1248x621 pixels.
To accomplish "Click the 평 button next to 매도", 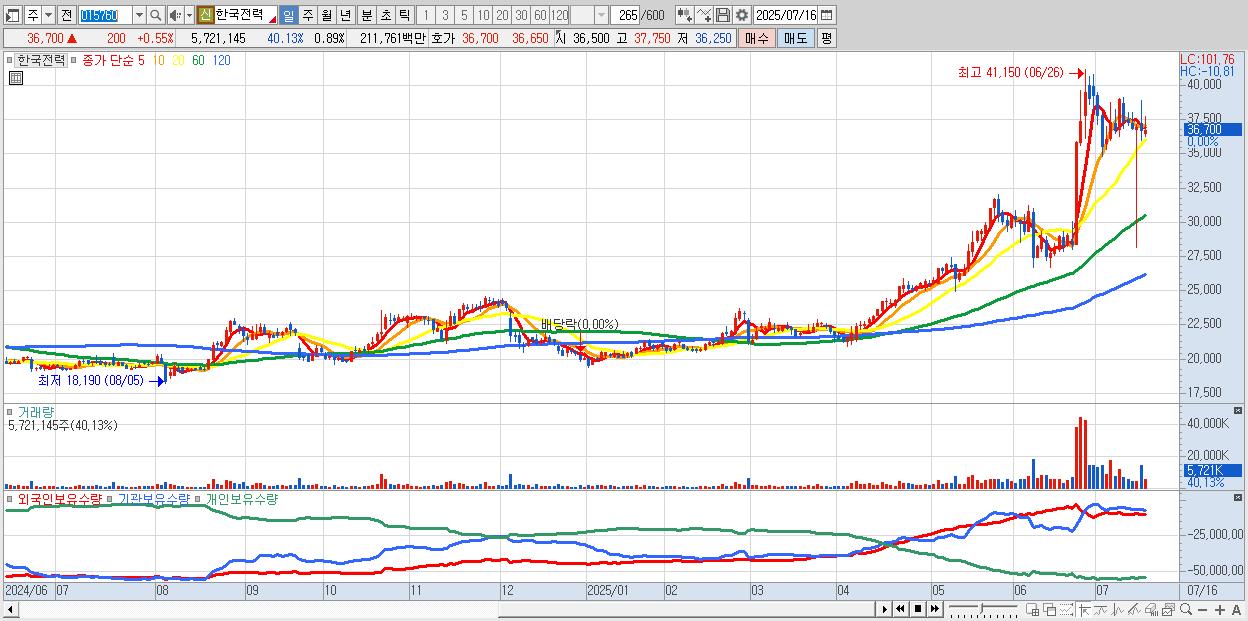I will [x=826, y=38].
